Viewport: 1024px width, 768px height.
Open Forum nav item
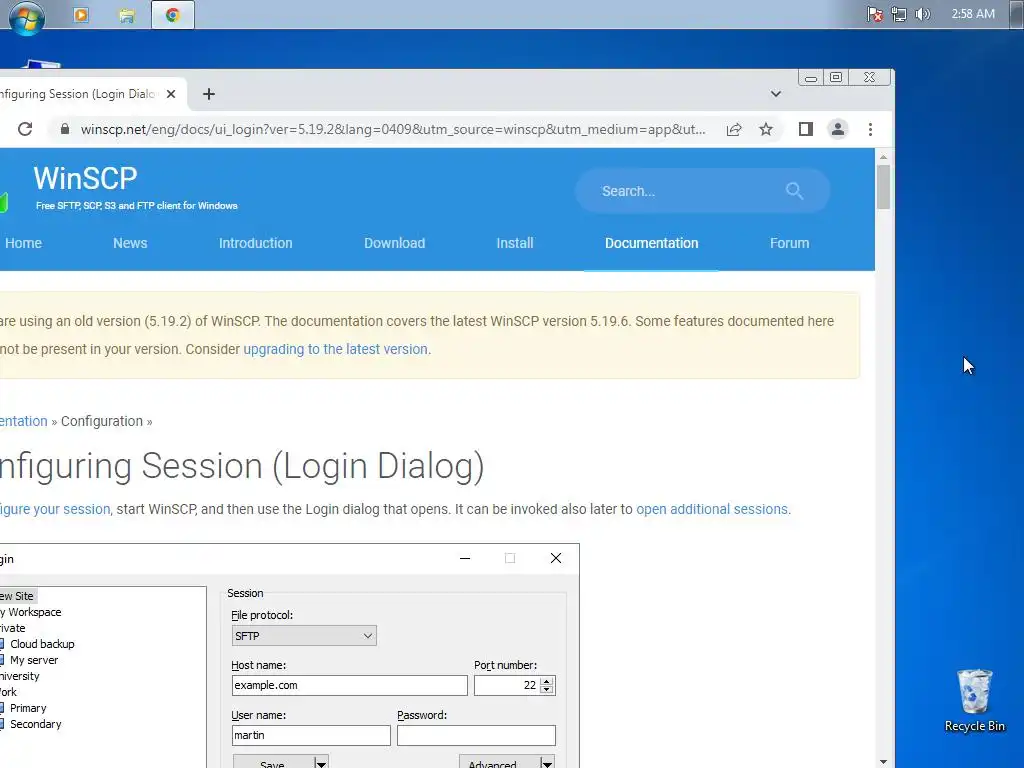[x=789, y=243]
